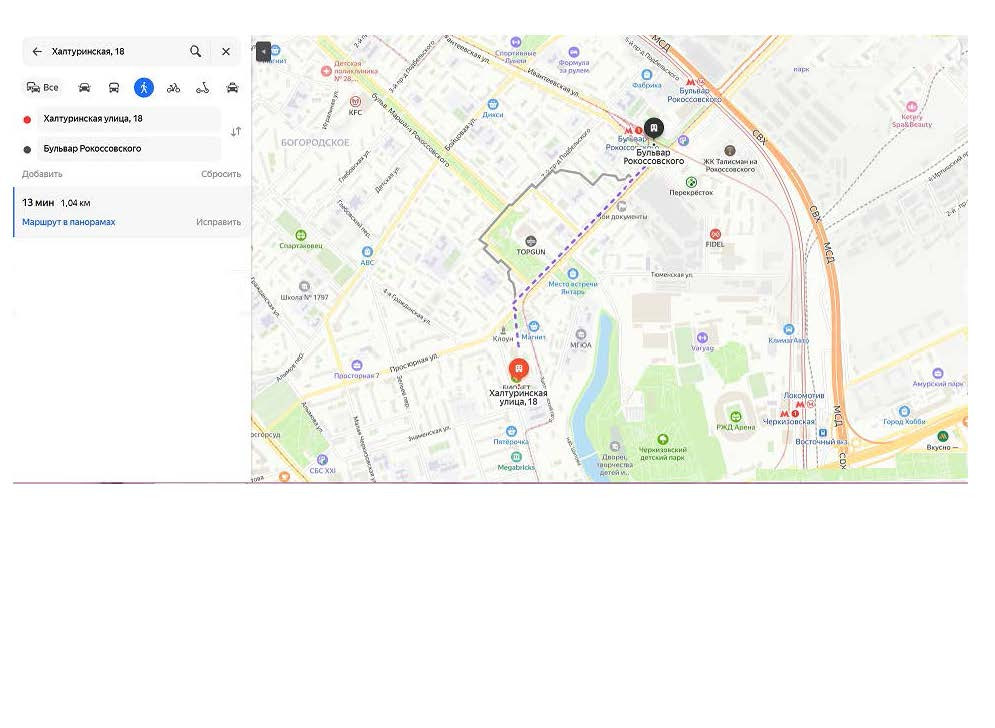
Task: Click the Место встречи Янтарь marker
Action: tap(572, 274)
